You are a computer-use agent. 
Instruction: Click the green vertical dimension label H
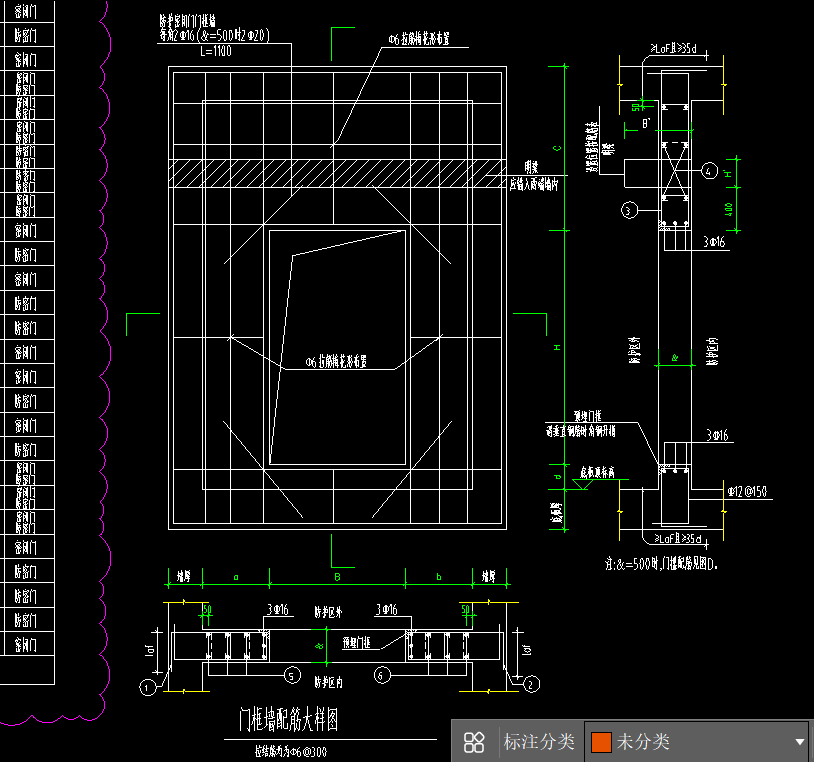tap(557, 347)
